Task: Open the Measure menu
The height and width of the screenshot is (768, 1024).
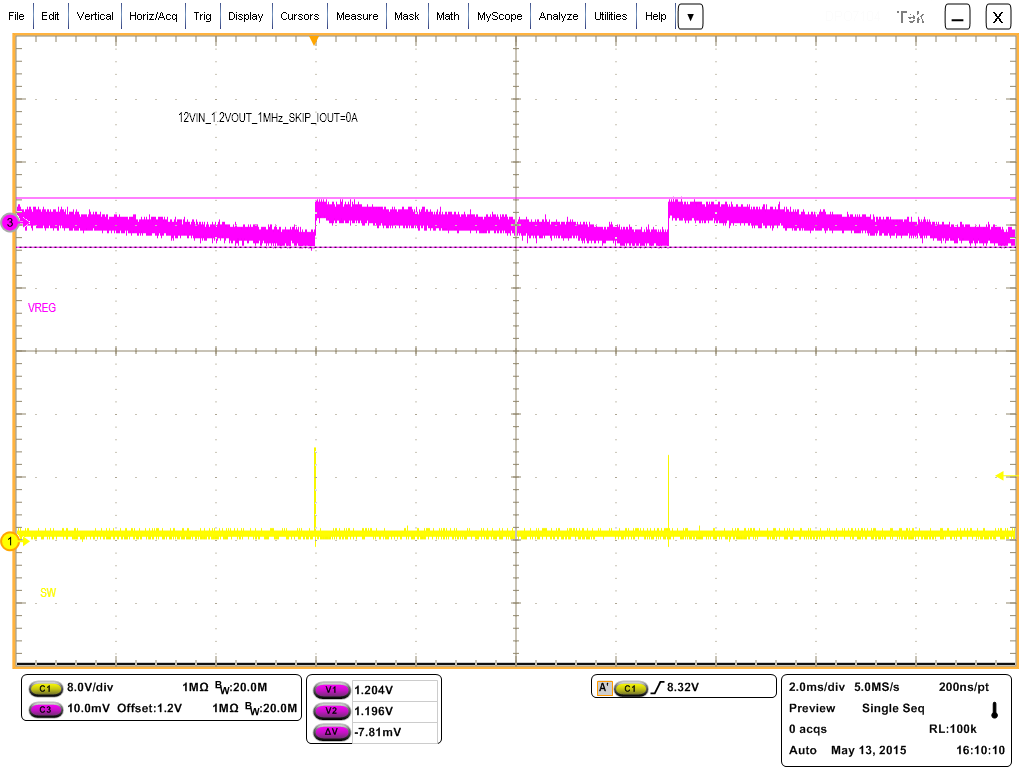Action: (358, 16)
